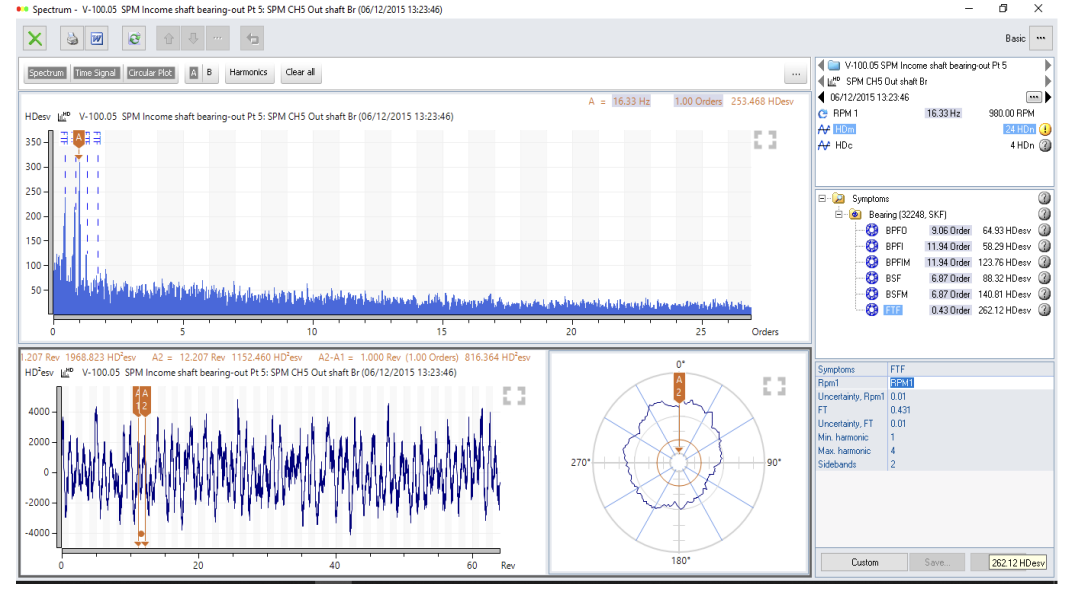The image size is (1068, 600).
Task: Expand the circular polar plot to fullscreen
Action: coord(774,386)
